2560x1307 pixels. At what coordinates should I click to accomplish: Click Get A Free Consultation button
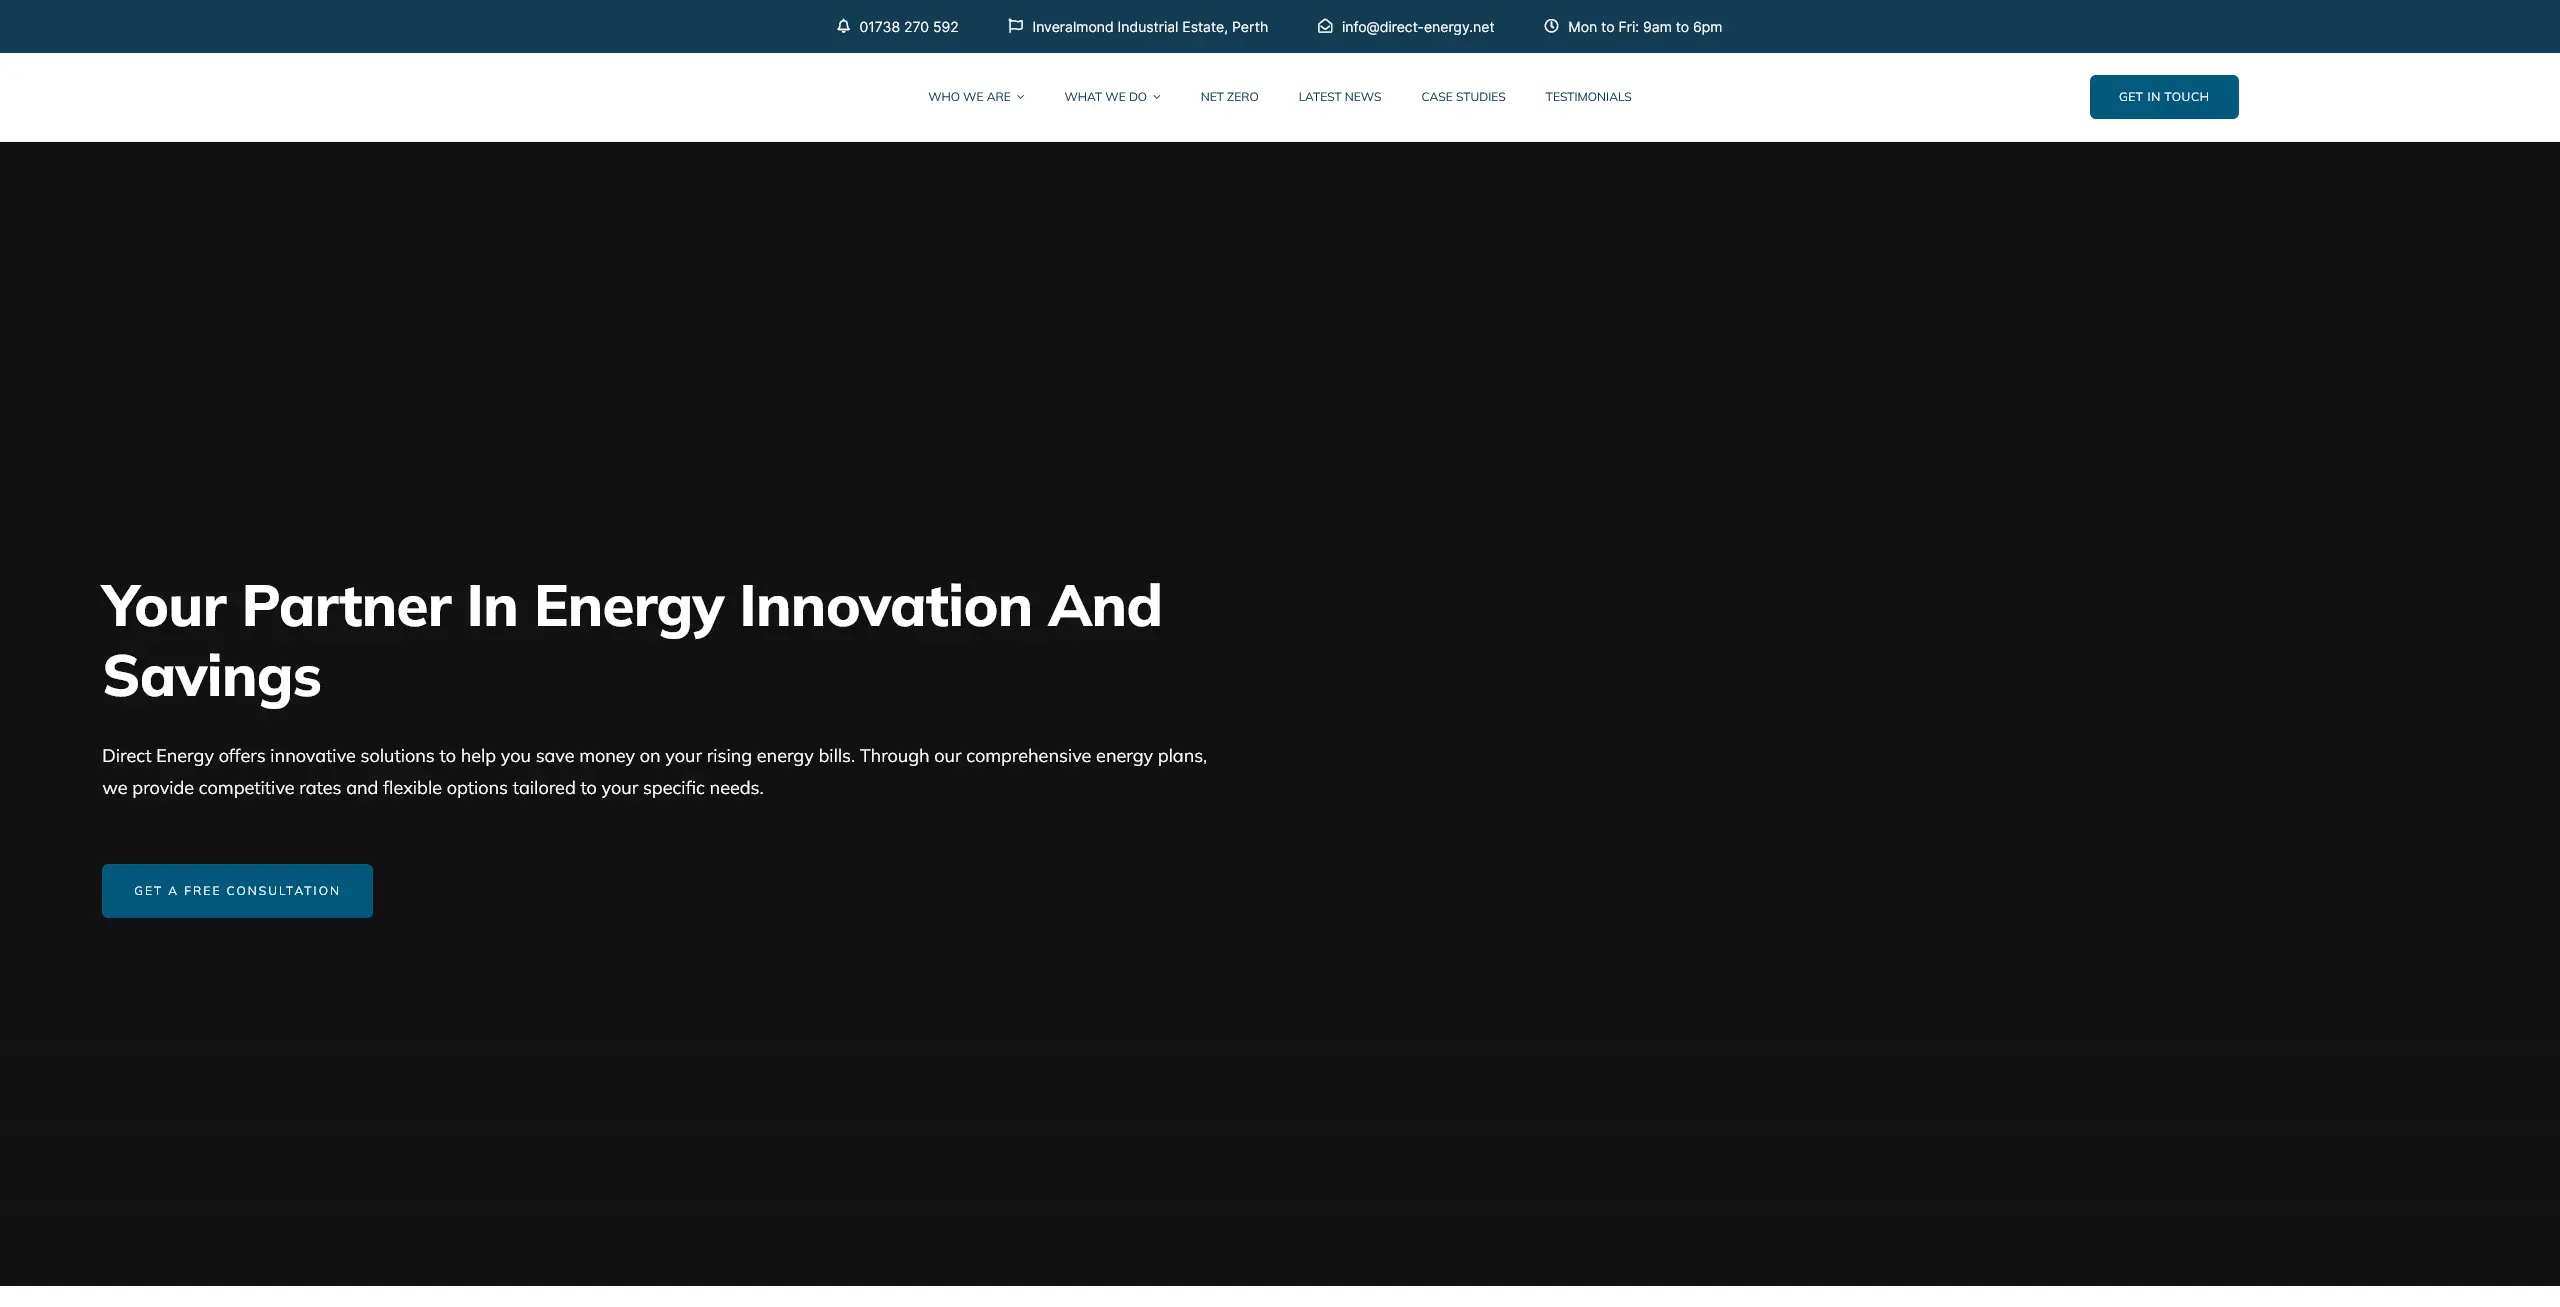[x=237, y=891]
